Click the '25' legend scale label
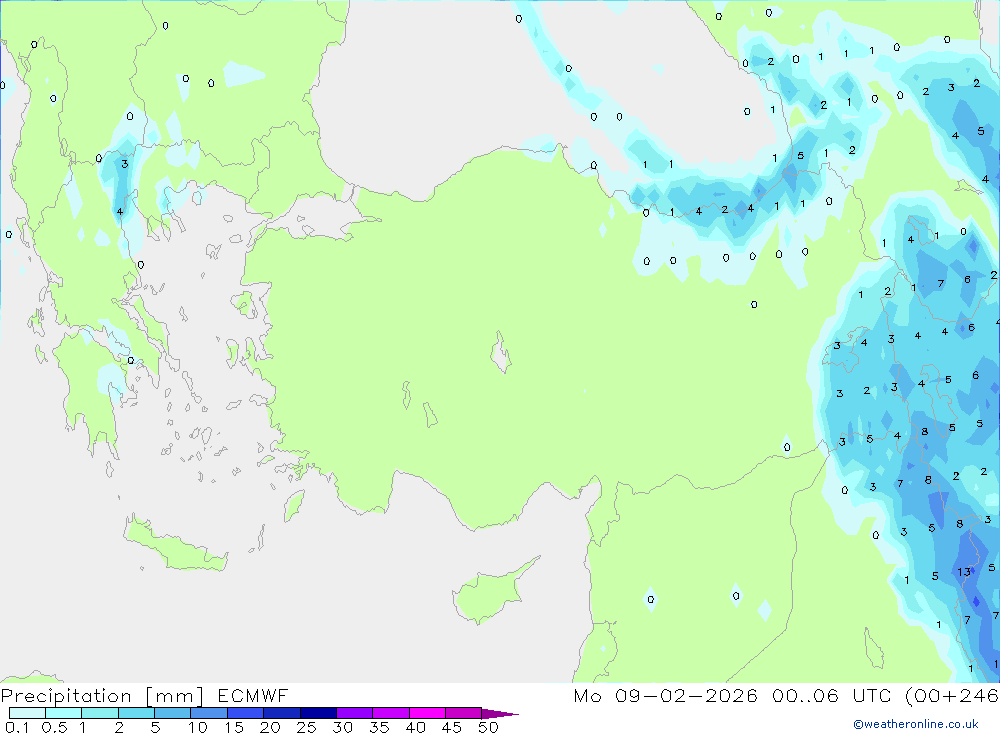 click(307, 727)
